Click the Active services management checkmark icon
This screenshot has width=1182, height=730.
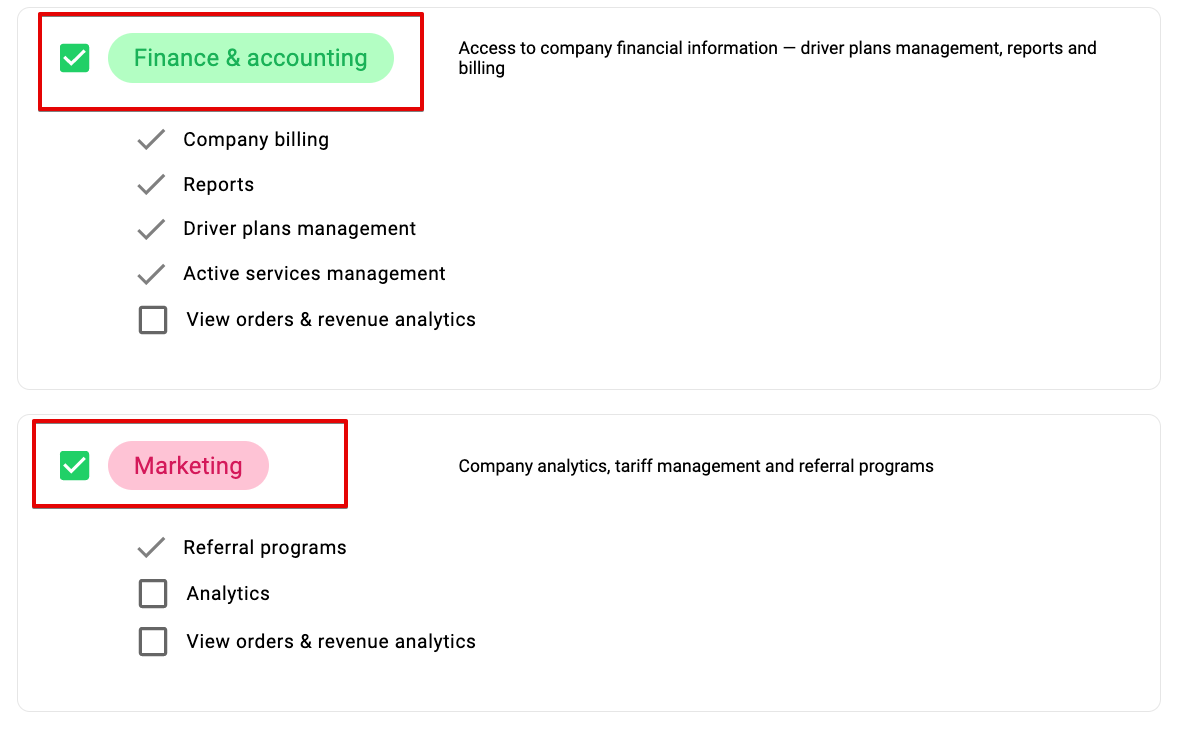(x=151, y=274)
